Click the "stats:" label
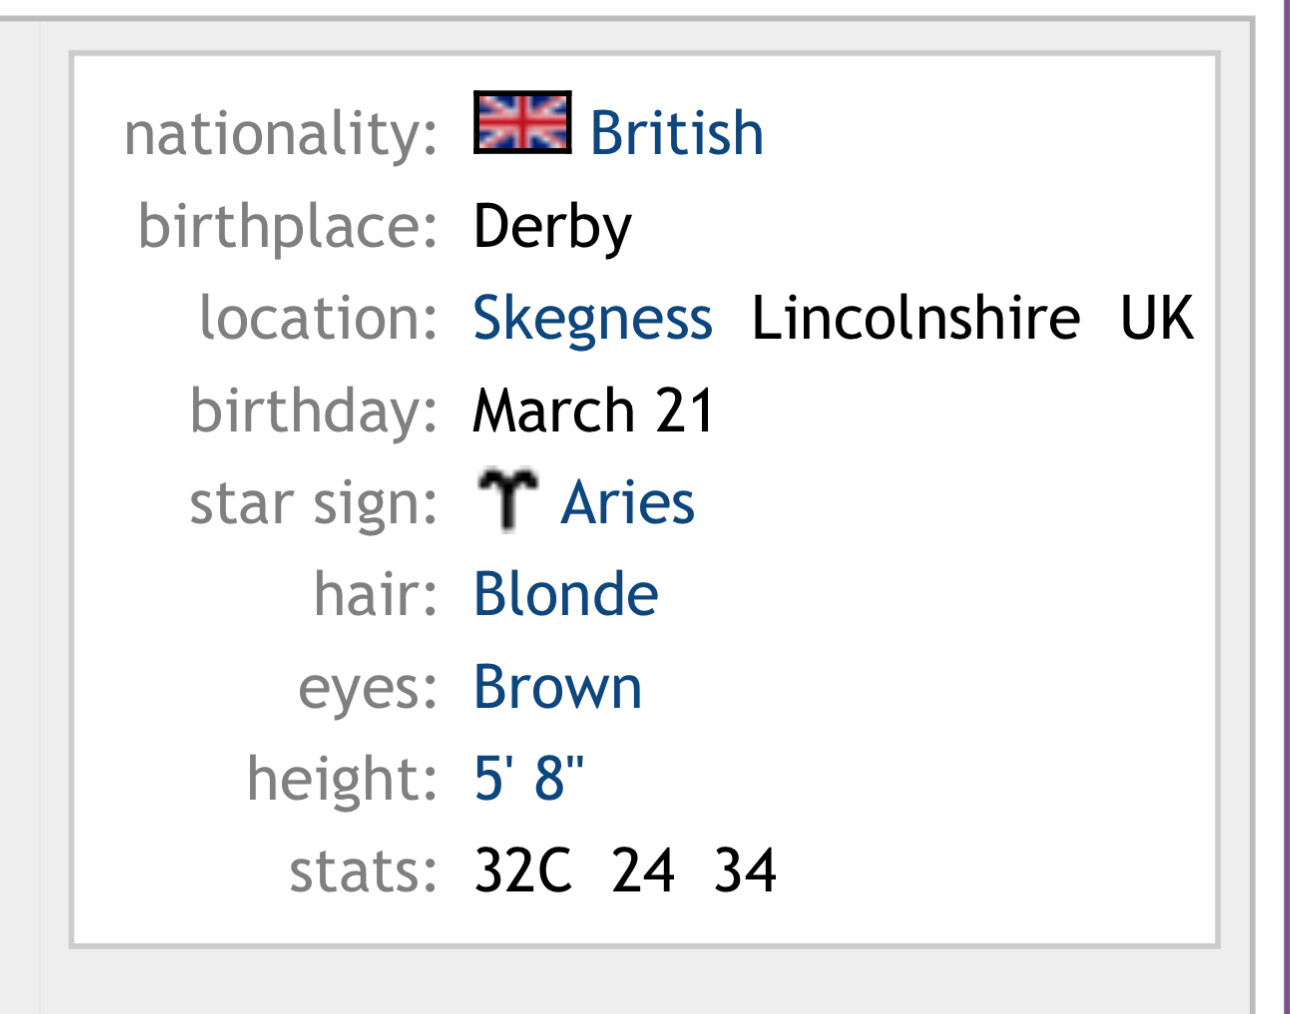Image resolution: width=1290 pixels, height=1014 pixels. 363,872
